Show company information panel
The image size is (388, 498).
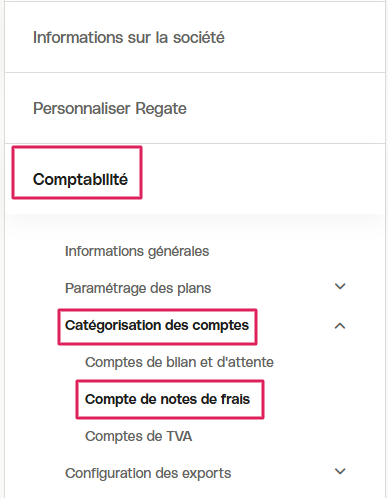129,37
